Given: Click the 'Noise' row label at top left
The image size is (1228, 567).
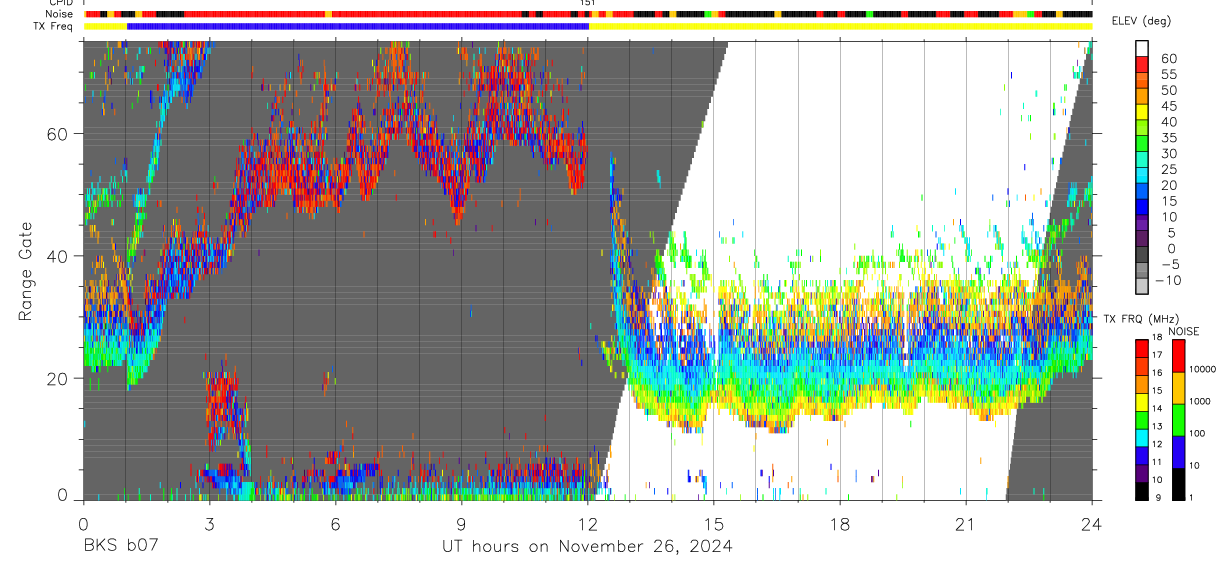Looking at the screenshot, I should 61,14.
